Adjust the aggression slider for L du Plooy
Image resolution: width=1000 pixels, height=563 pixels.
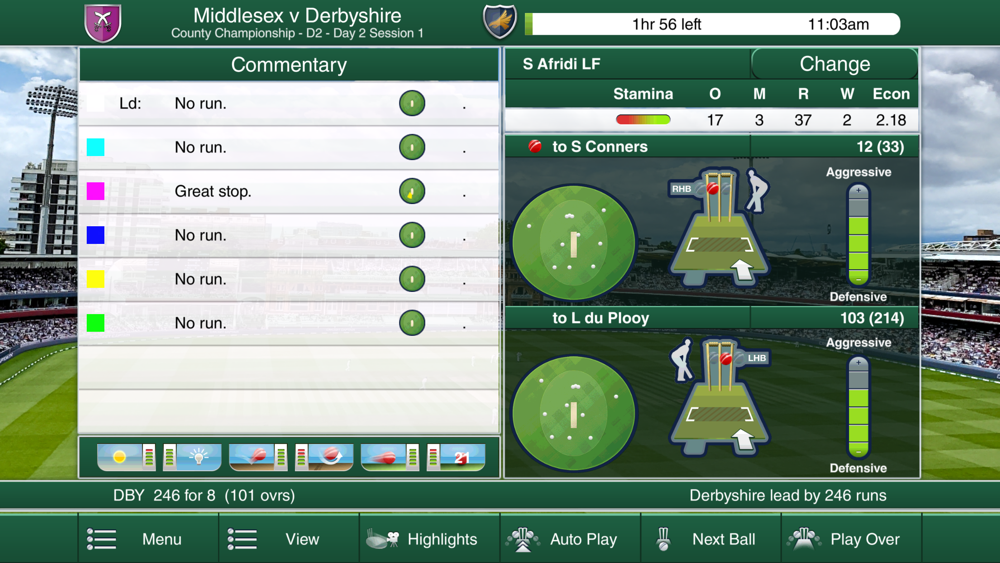point(858,407)
